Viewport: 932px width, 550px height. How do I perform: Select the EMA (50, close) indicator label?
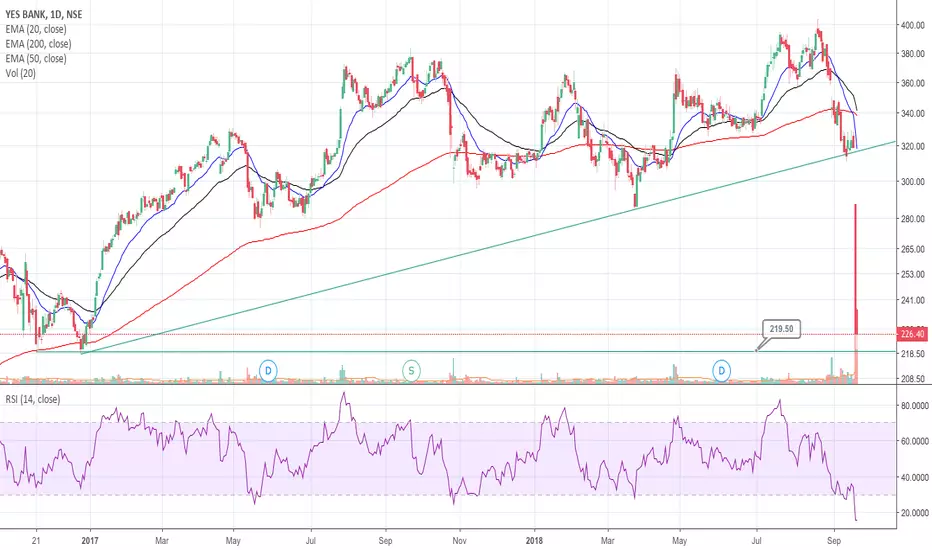pos(36,58)
